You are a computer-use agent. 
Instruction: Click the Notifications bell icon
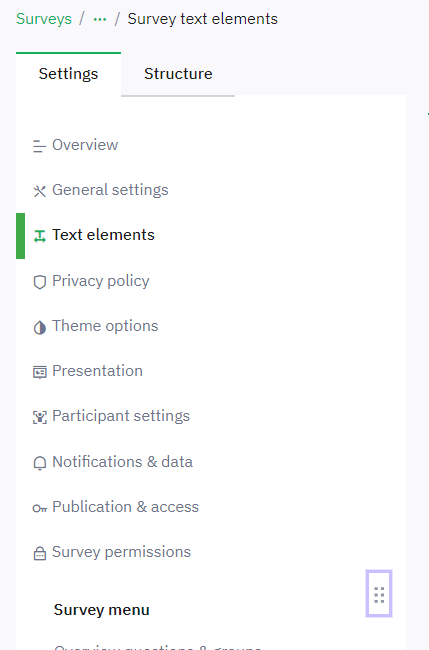click(x=39, y=463)
